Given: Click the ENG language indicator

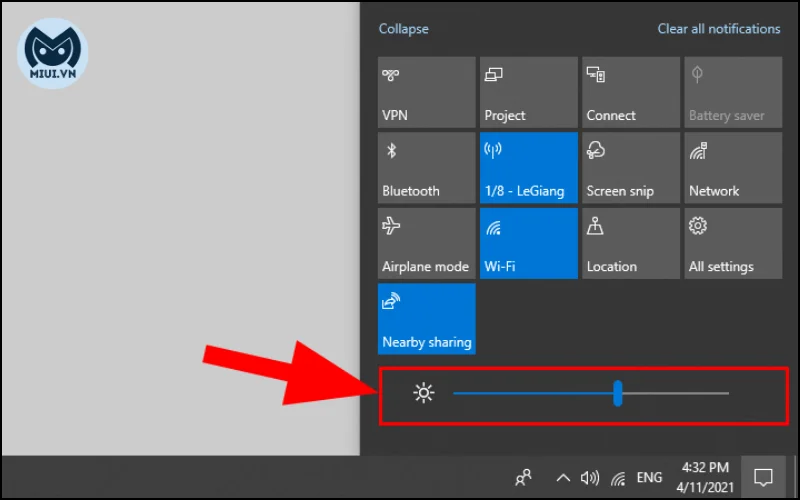Looking at the screenshot, I should coord(649,478).
